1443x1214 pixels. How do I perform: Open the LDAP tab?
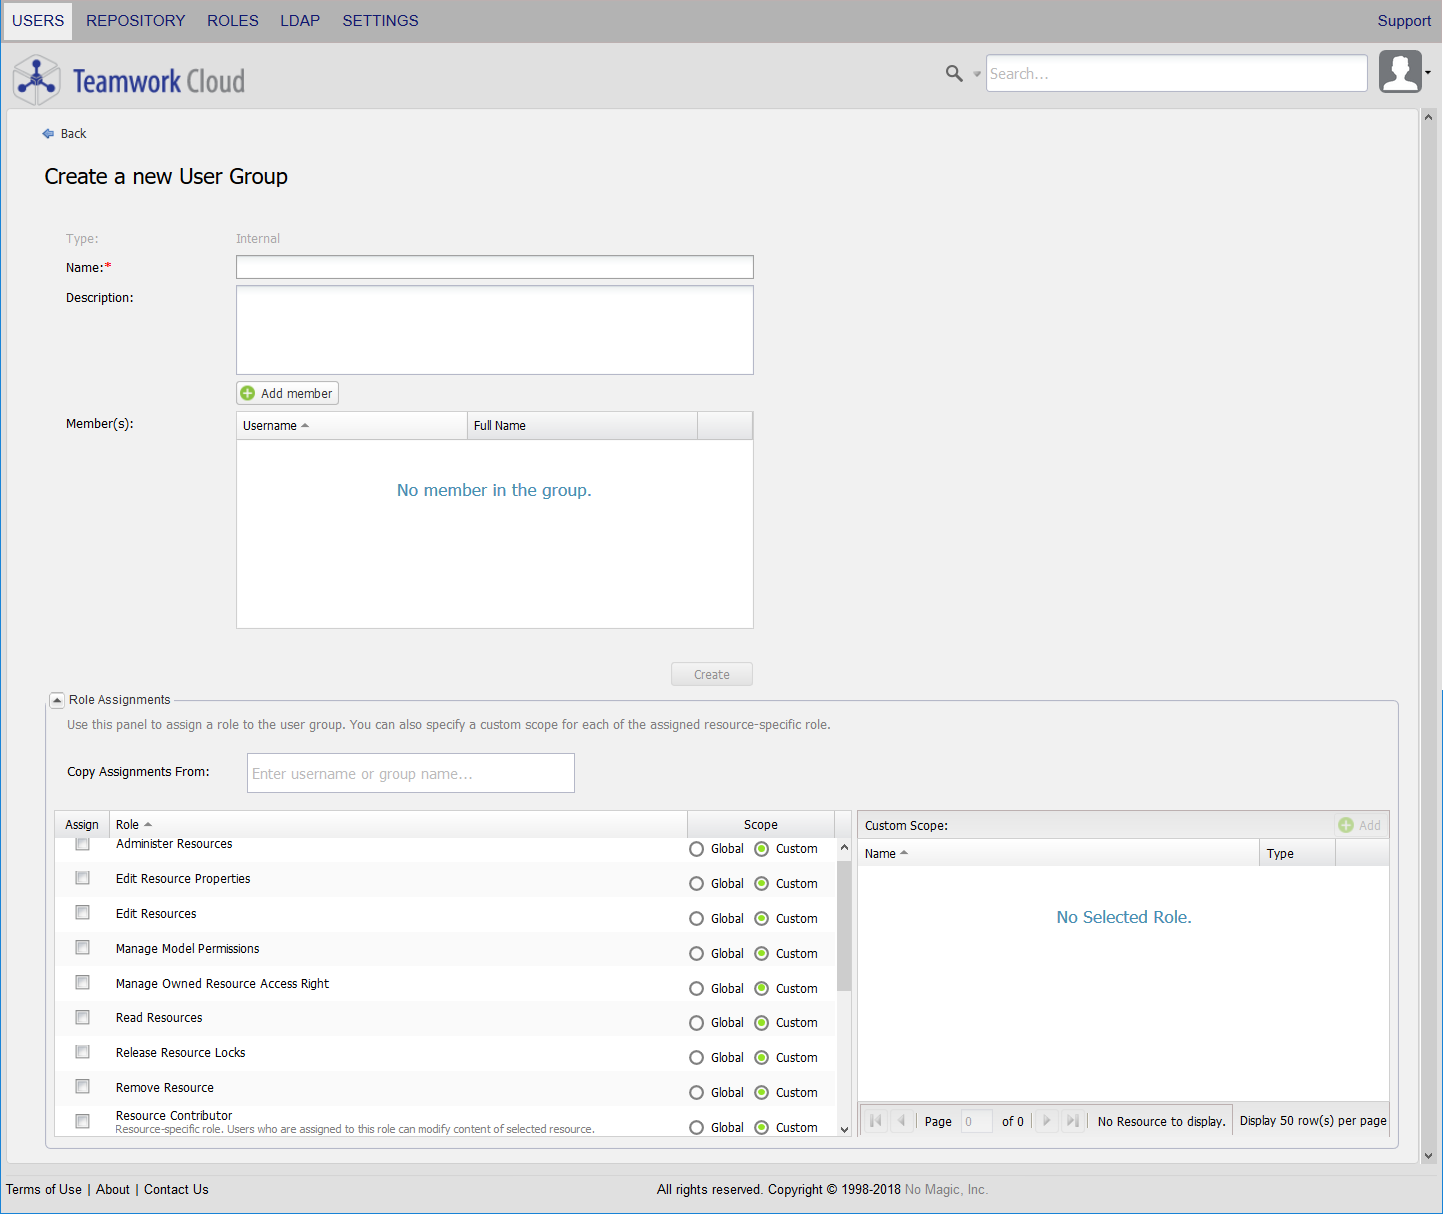click(300, 21)
